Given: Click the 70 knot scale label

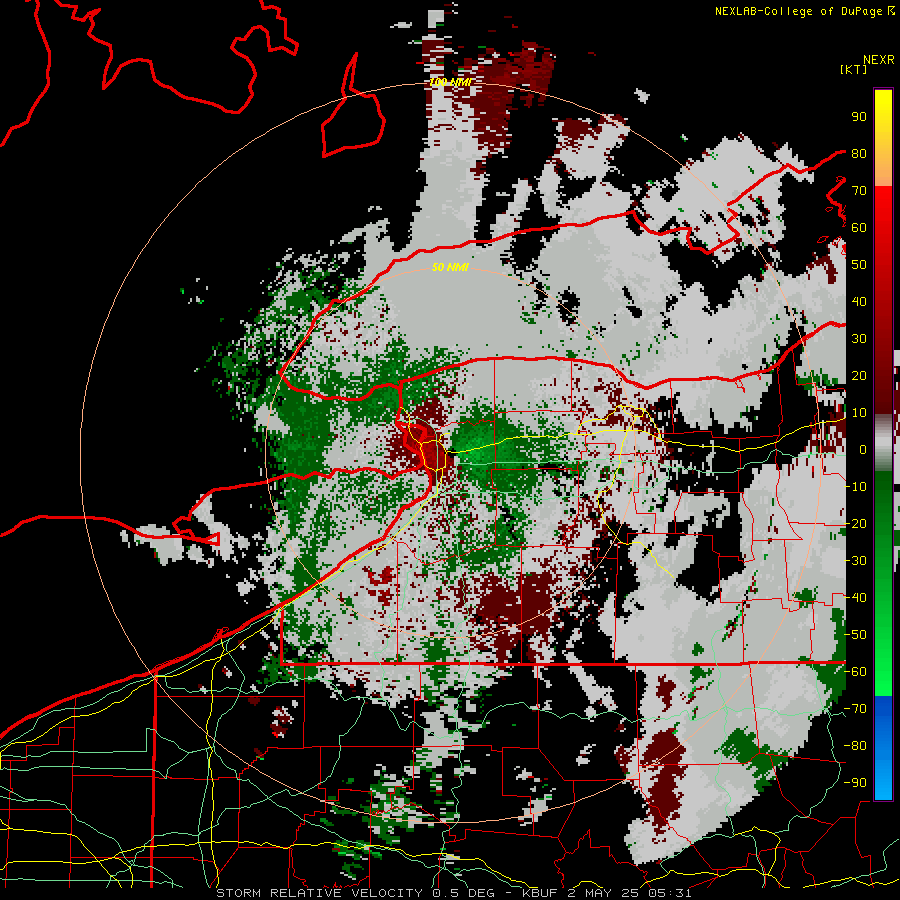Looking at the screenshot, I should click(x=859, y=191).
